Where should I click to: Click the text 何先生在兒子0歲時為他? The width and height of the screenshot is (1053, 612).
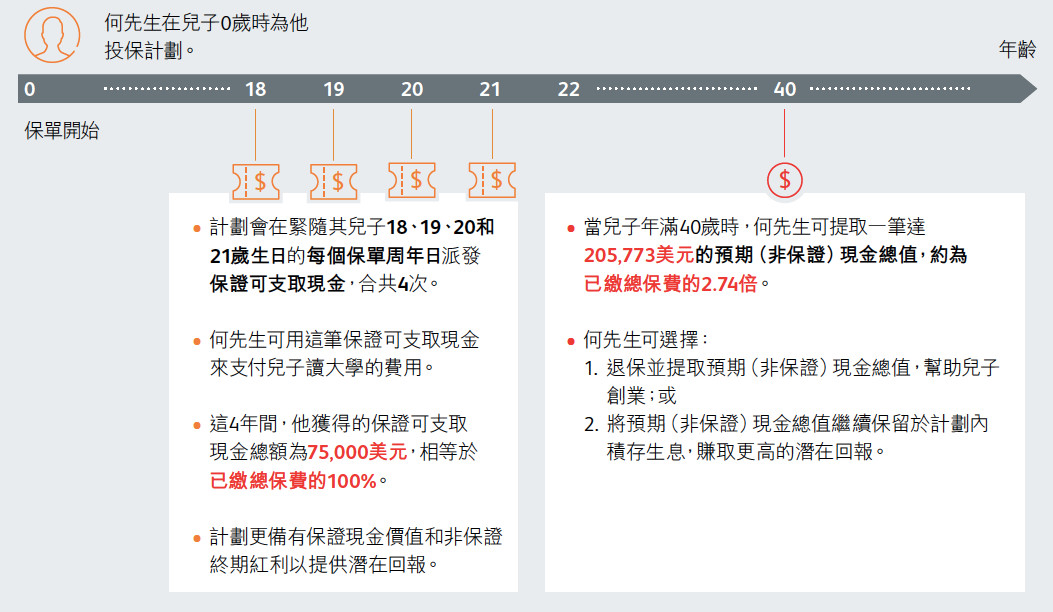[206, 23]
